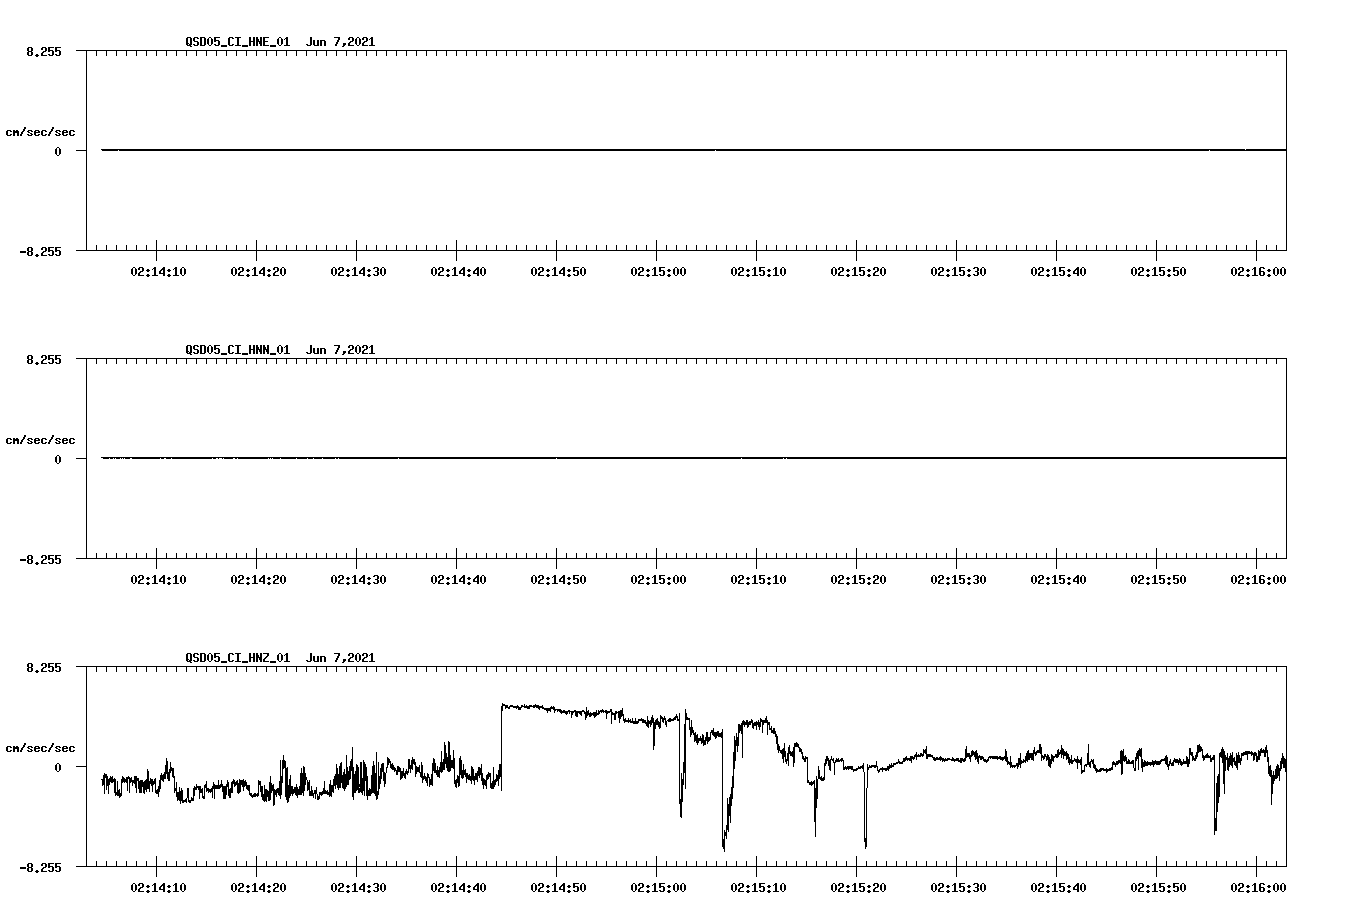Image resolution: width=1358 pixels, height=924 pixels.
Task: Click 02:15:10 time label under HNN plot
Action: point(758,580)
